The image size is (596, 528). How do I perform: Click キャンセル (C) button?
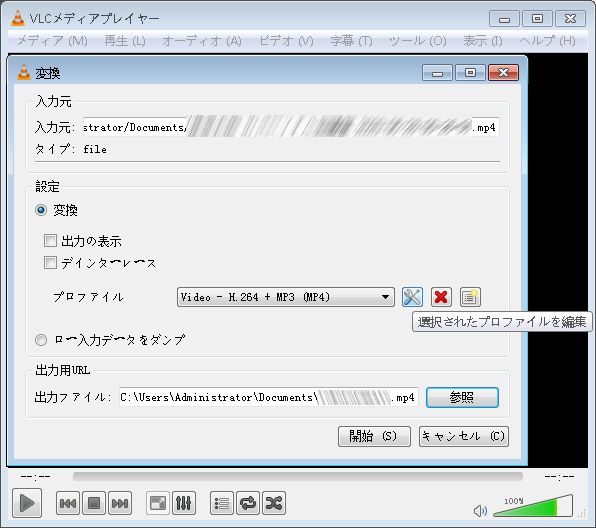click(x=464, y=436)
